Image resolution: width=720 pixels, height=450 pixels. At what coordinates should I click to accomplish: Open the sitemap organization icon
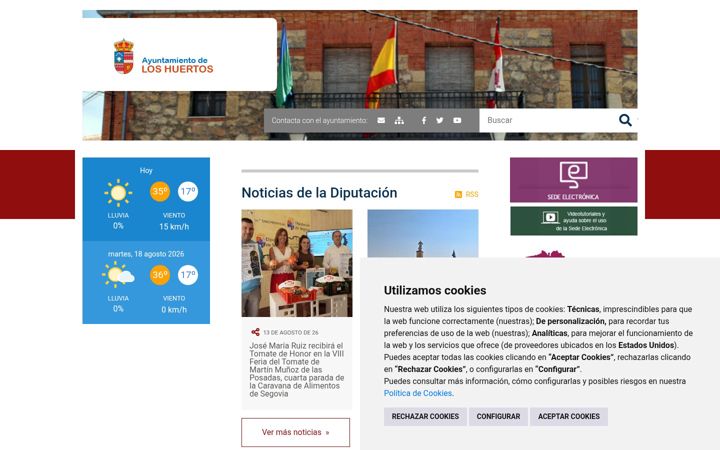pyautogui.click(x=399, y=120)
